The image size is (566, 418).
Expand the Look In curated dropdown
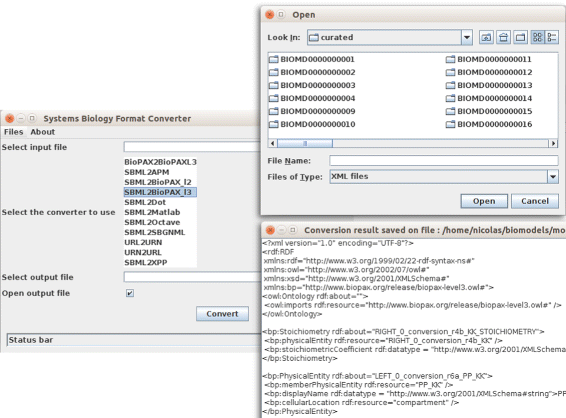pyautogui.click(x=467, y=37)
